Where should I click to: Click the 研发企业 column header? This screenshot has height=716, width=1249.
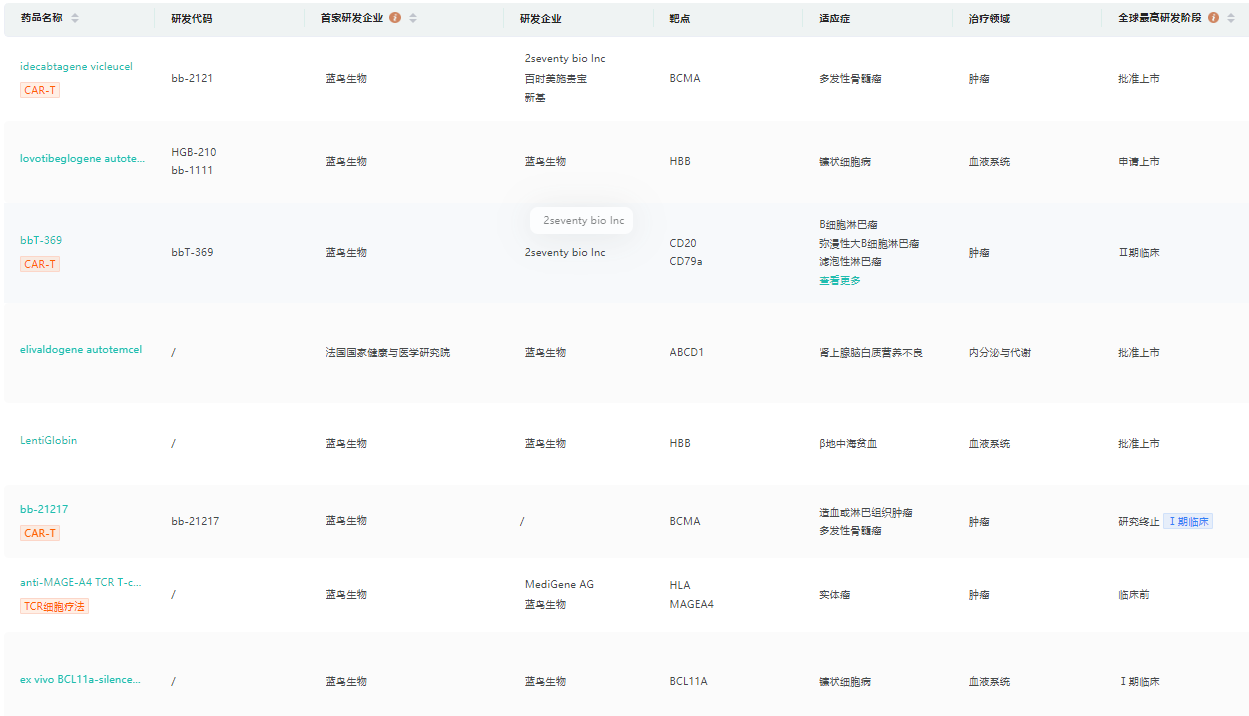[x=540, y=18]
